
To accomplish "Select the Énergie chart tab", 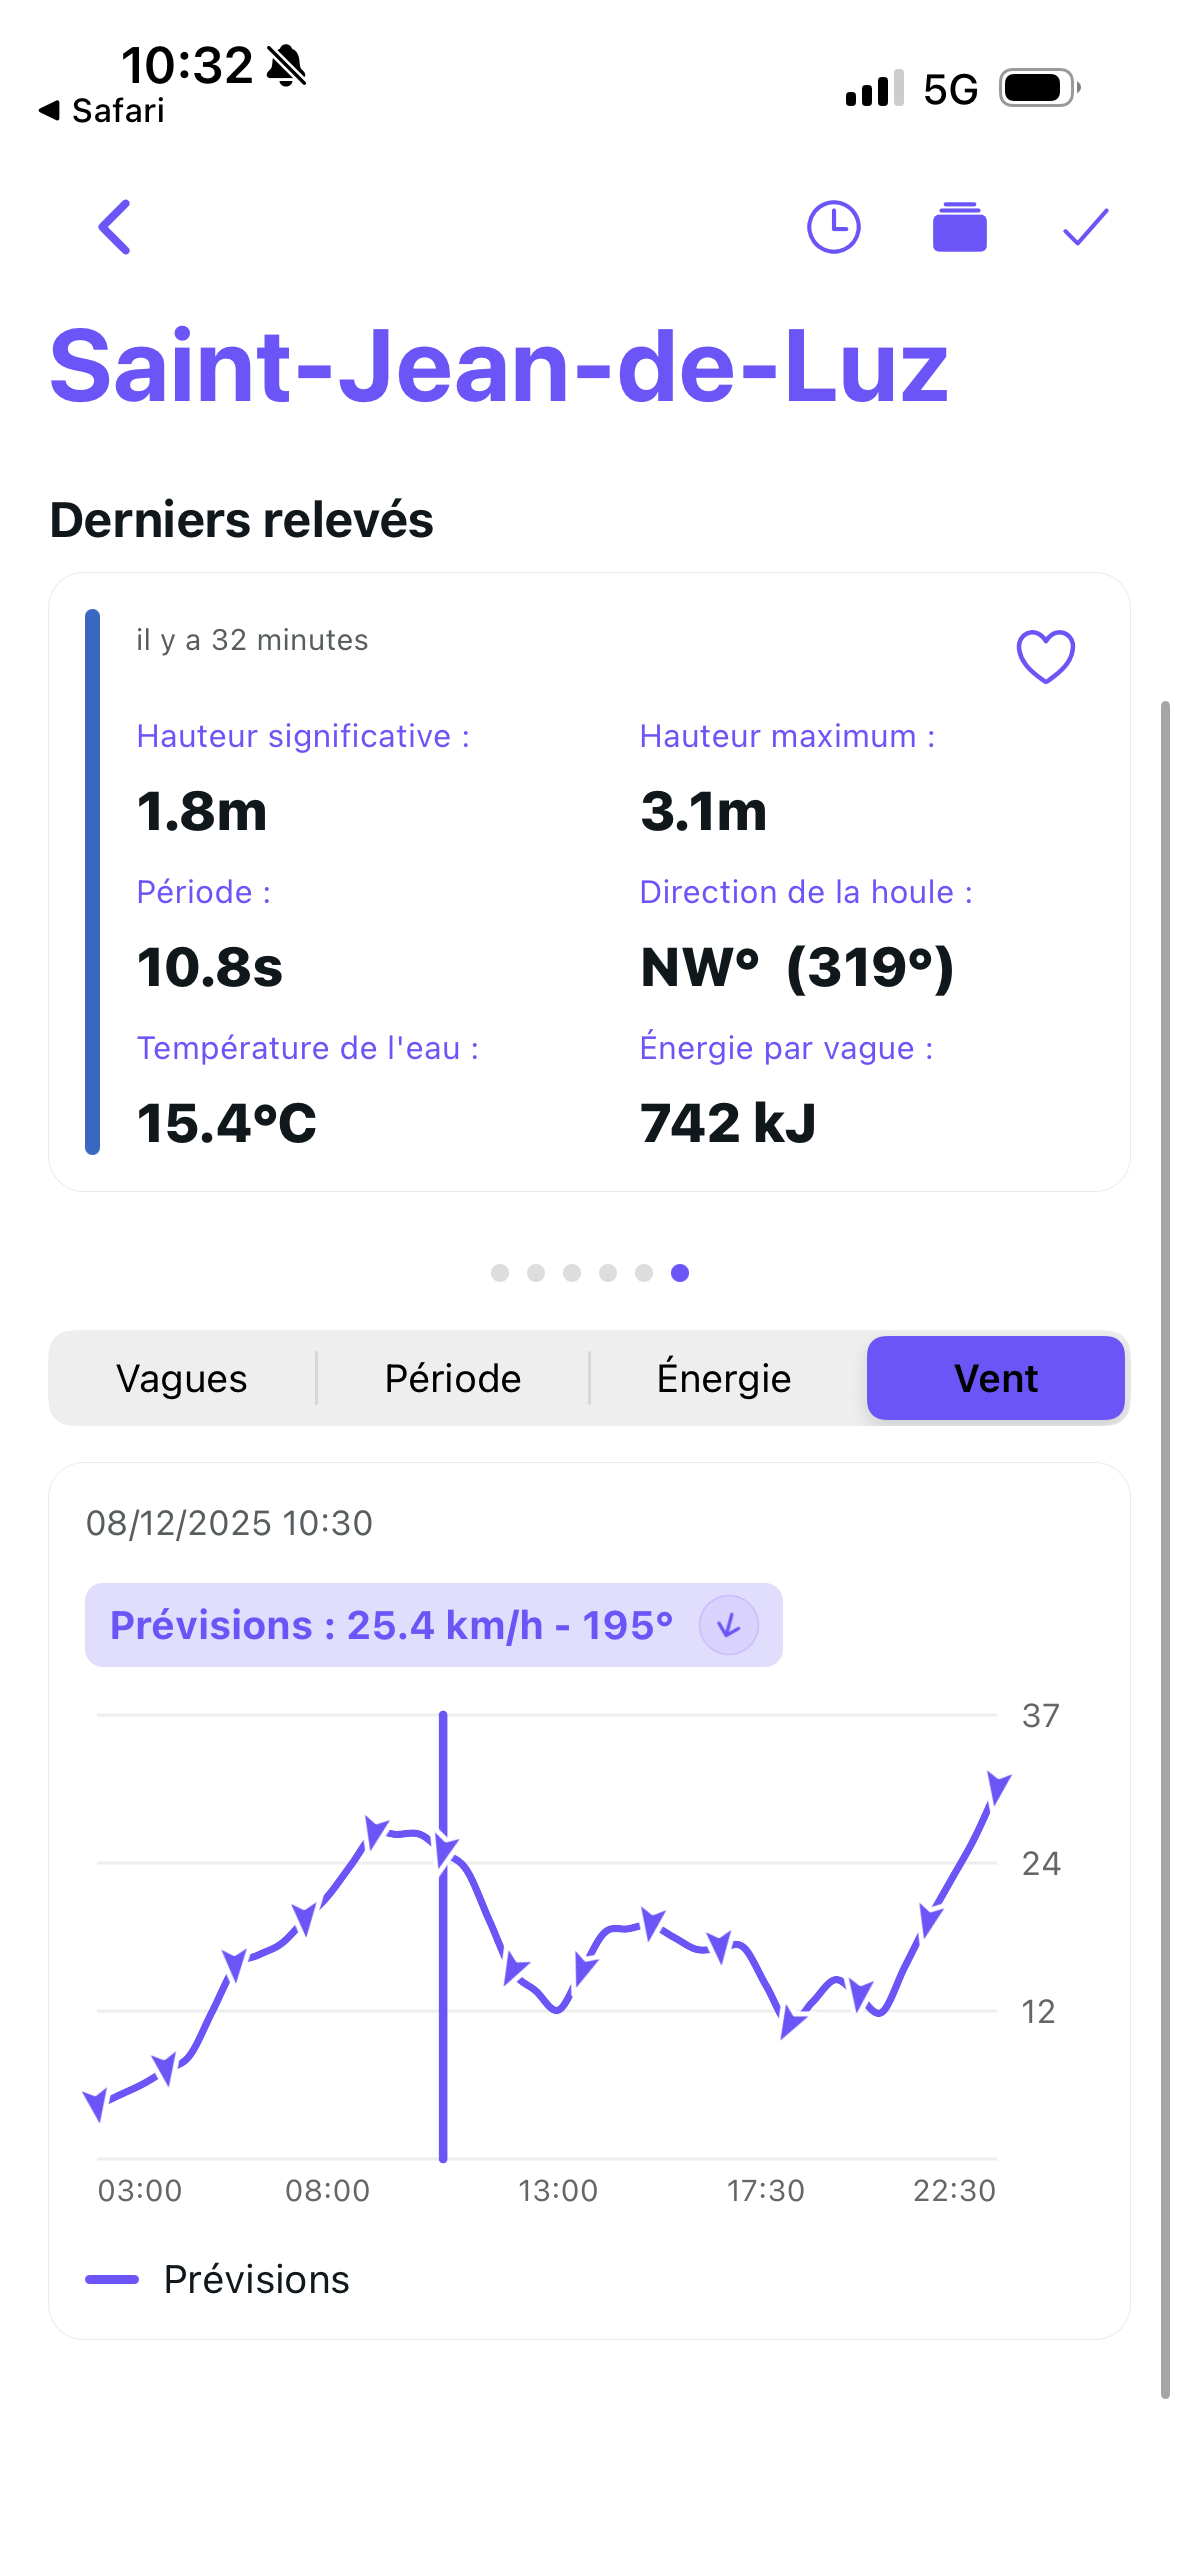I will (724, 1378).
